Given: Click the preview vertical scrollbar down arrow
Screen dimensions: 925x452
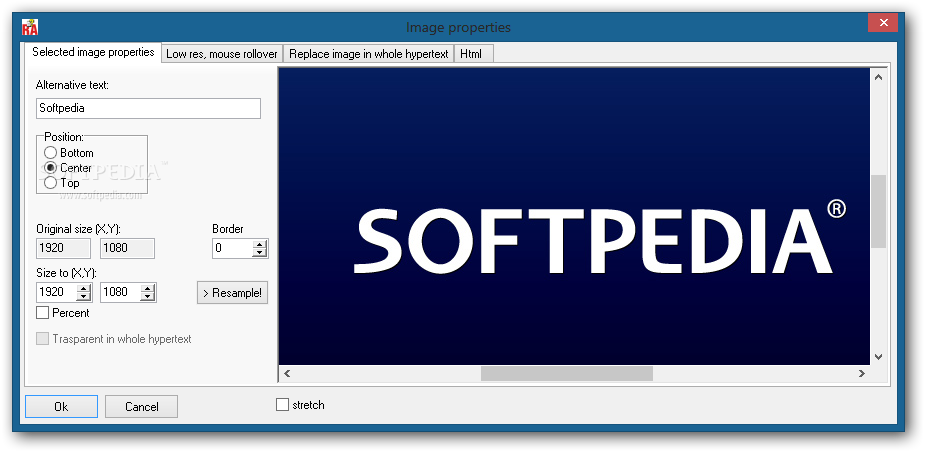Looking at the screenshot, I should [878, 356].
